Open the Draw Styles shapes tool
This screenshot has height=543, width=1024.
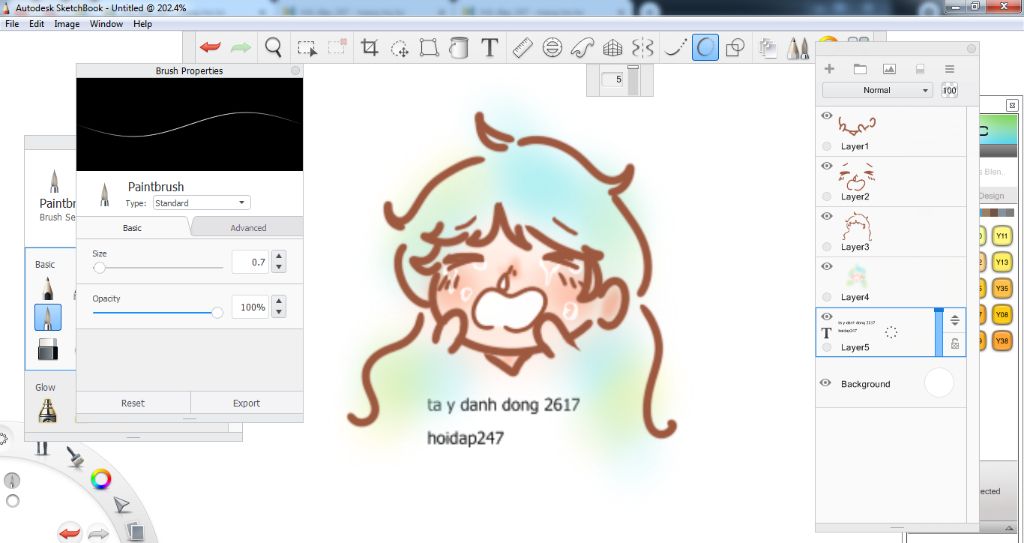(x=735, y=48)
